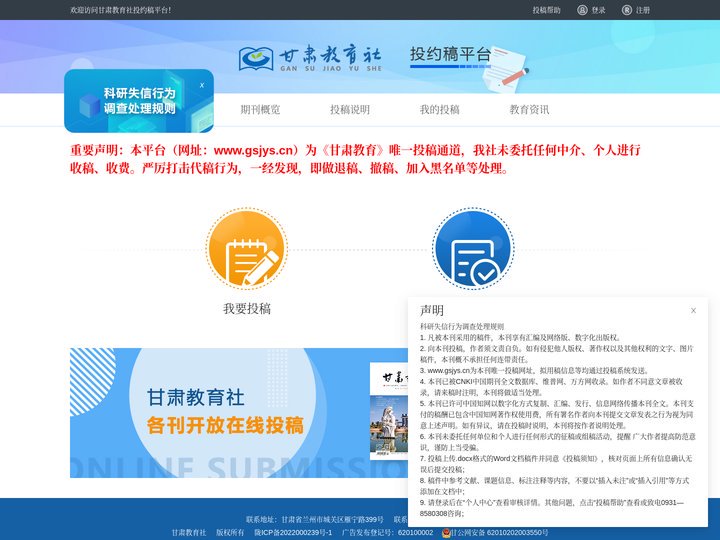Click the 各刊开放在线投稿 banner
The height and width of the screenshot is (540, 720).
coord(239,413)
